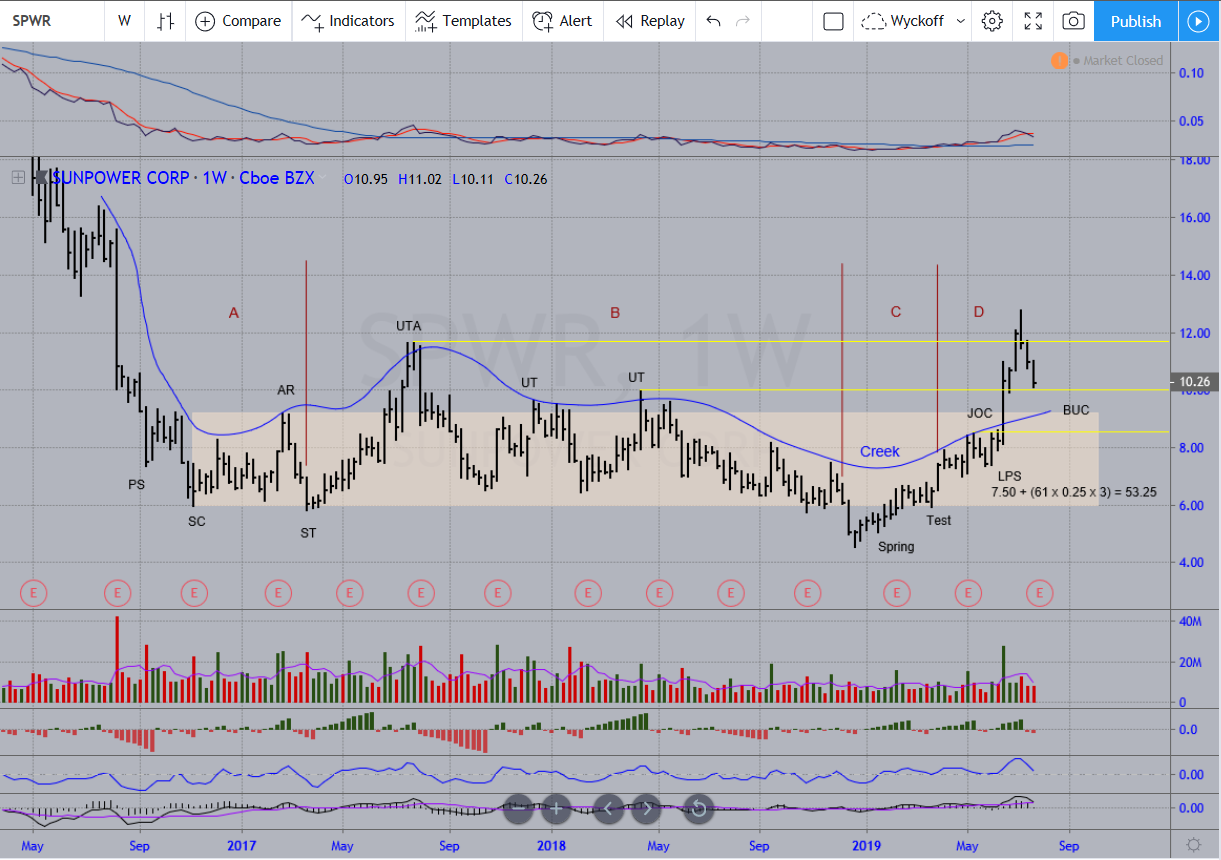Open the Indicators menu

pos(348,21)
